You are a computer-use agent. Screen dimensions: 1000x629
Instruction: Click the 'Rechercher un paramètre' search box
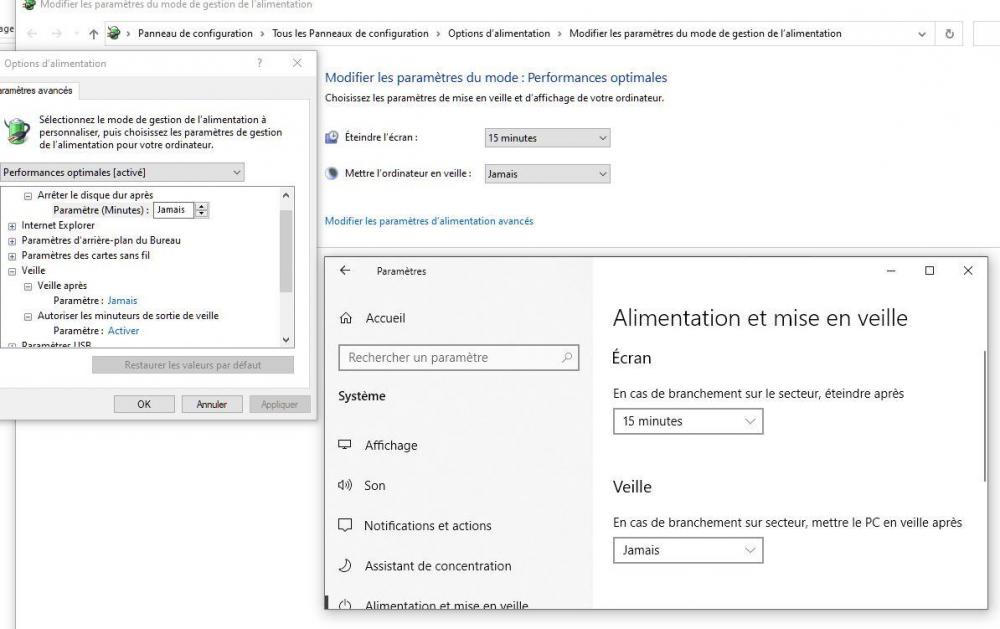click(x=459, y=358)
